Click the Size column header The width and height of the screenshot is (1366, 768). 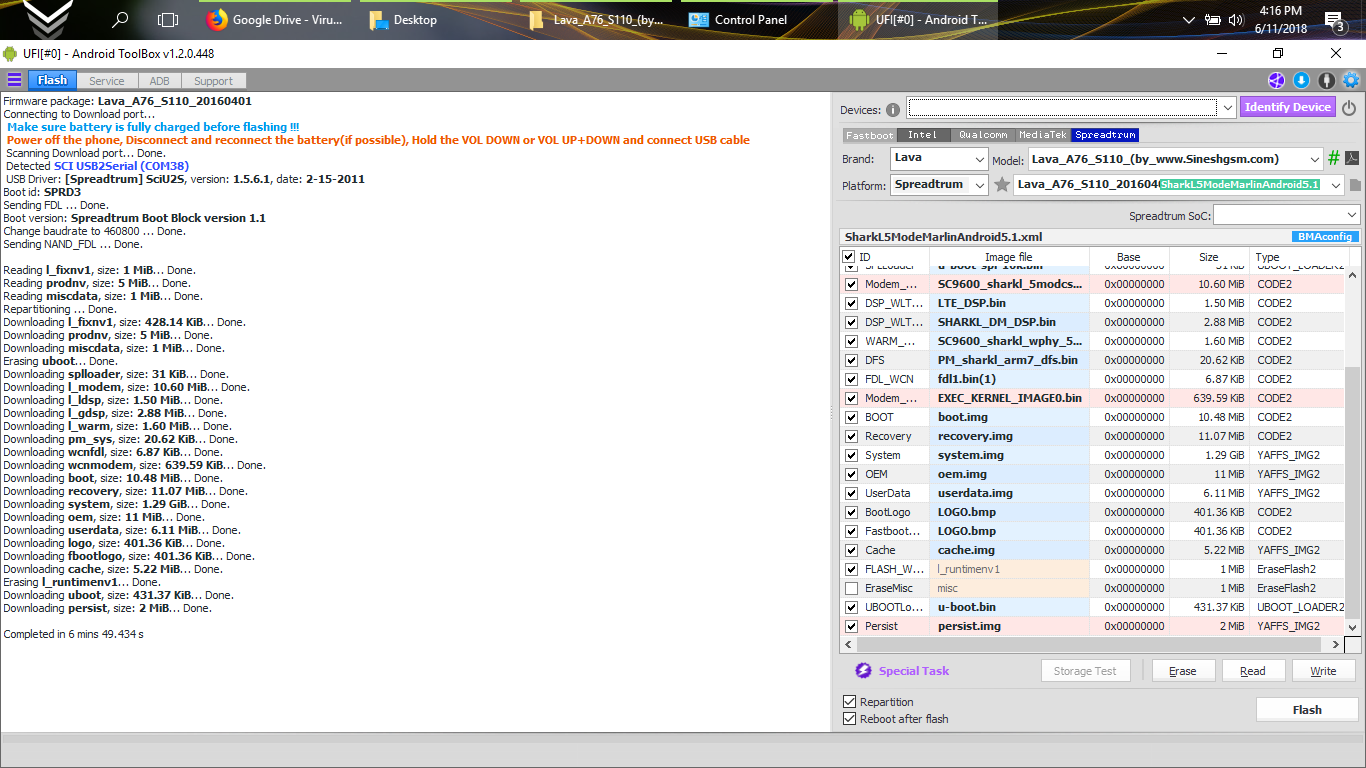pyautogui.click(x=1209, y=257)
